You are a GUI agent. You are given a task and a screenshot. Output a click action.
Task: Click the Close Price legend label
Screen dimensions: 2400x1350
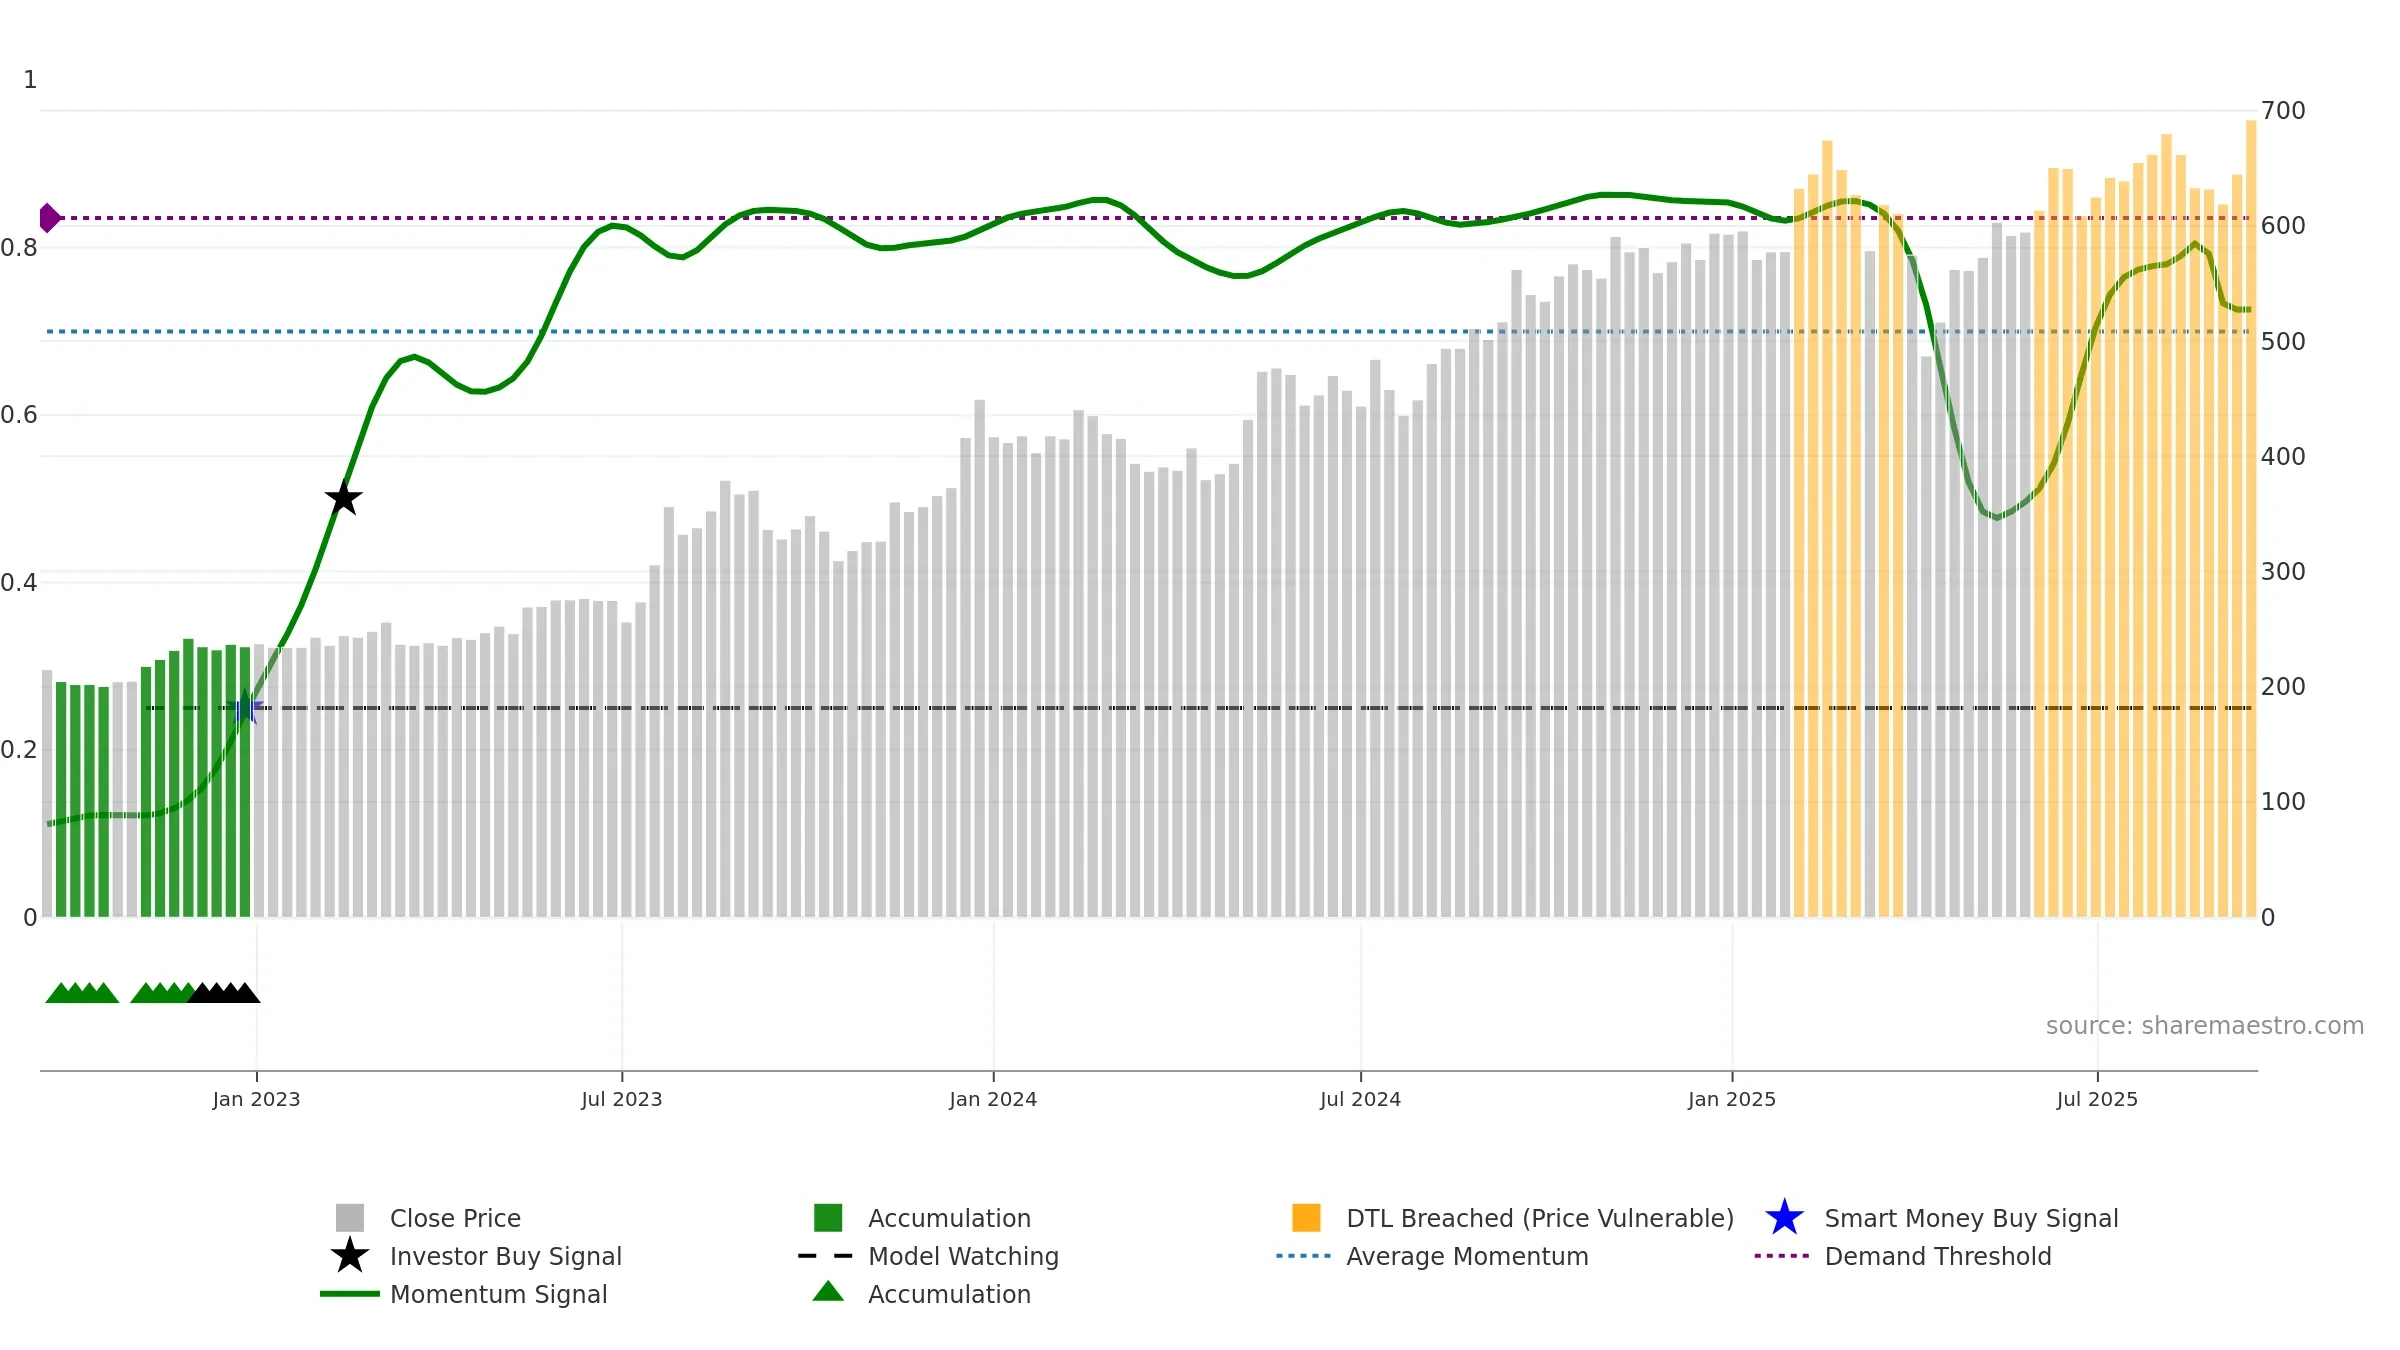click(x=455, y=1217)
